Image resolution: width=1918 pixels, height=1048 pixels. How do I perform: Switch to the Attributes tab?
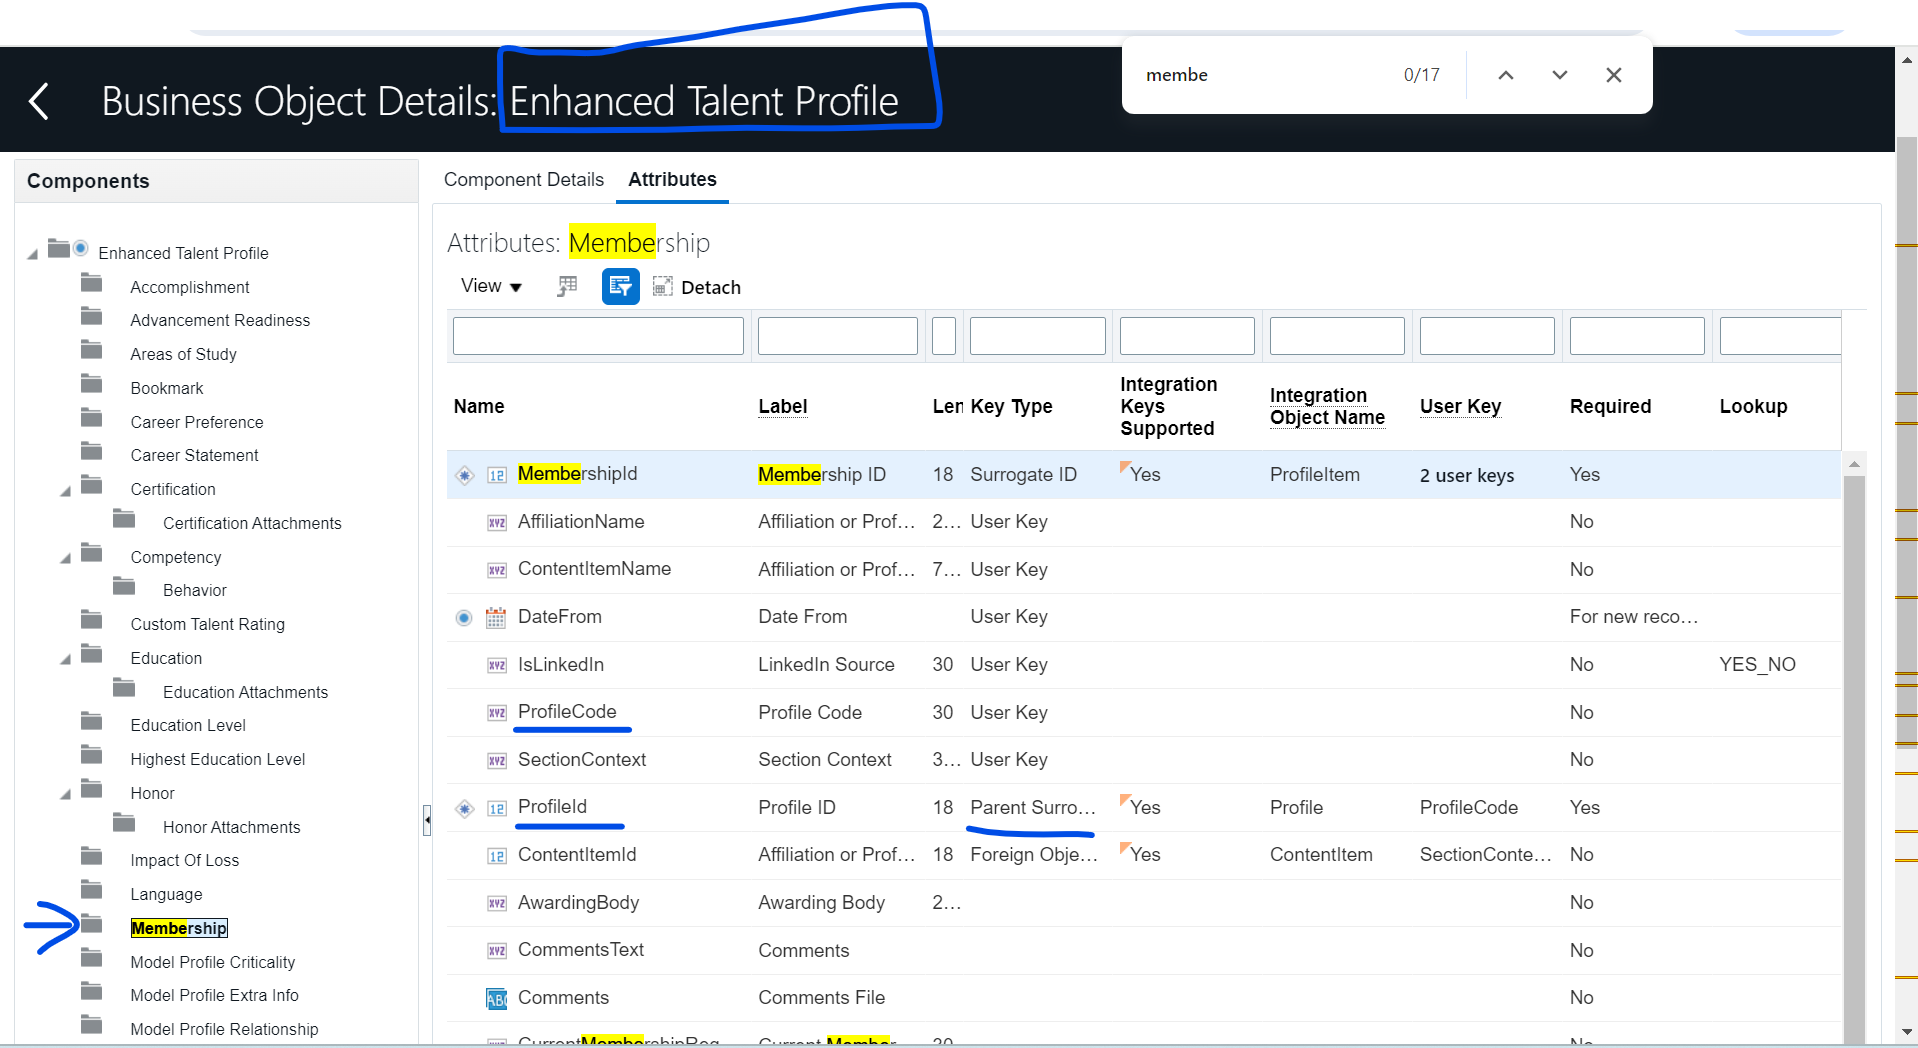click(671, 180)
